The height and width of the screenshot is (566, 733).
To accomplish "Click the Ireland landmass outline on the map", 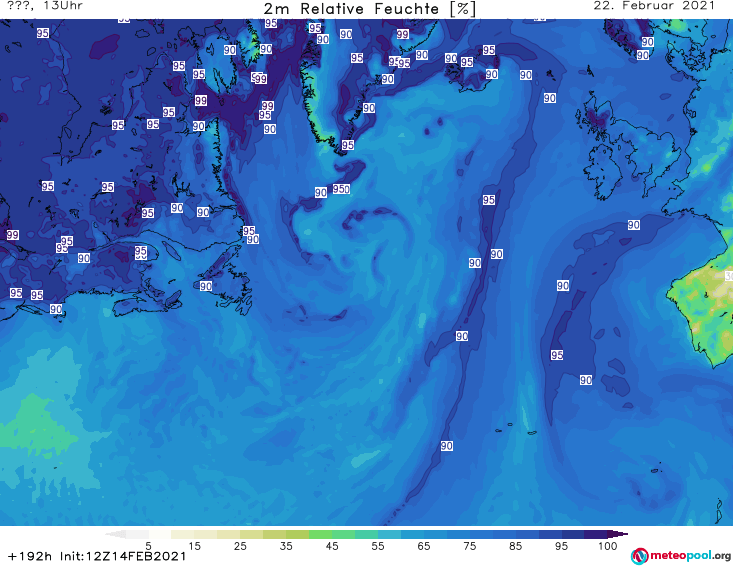I will [604, 171].
